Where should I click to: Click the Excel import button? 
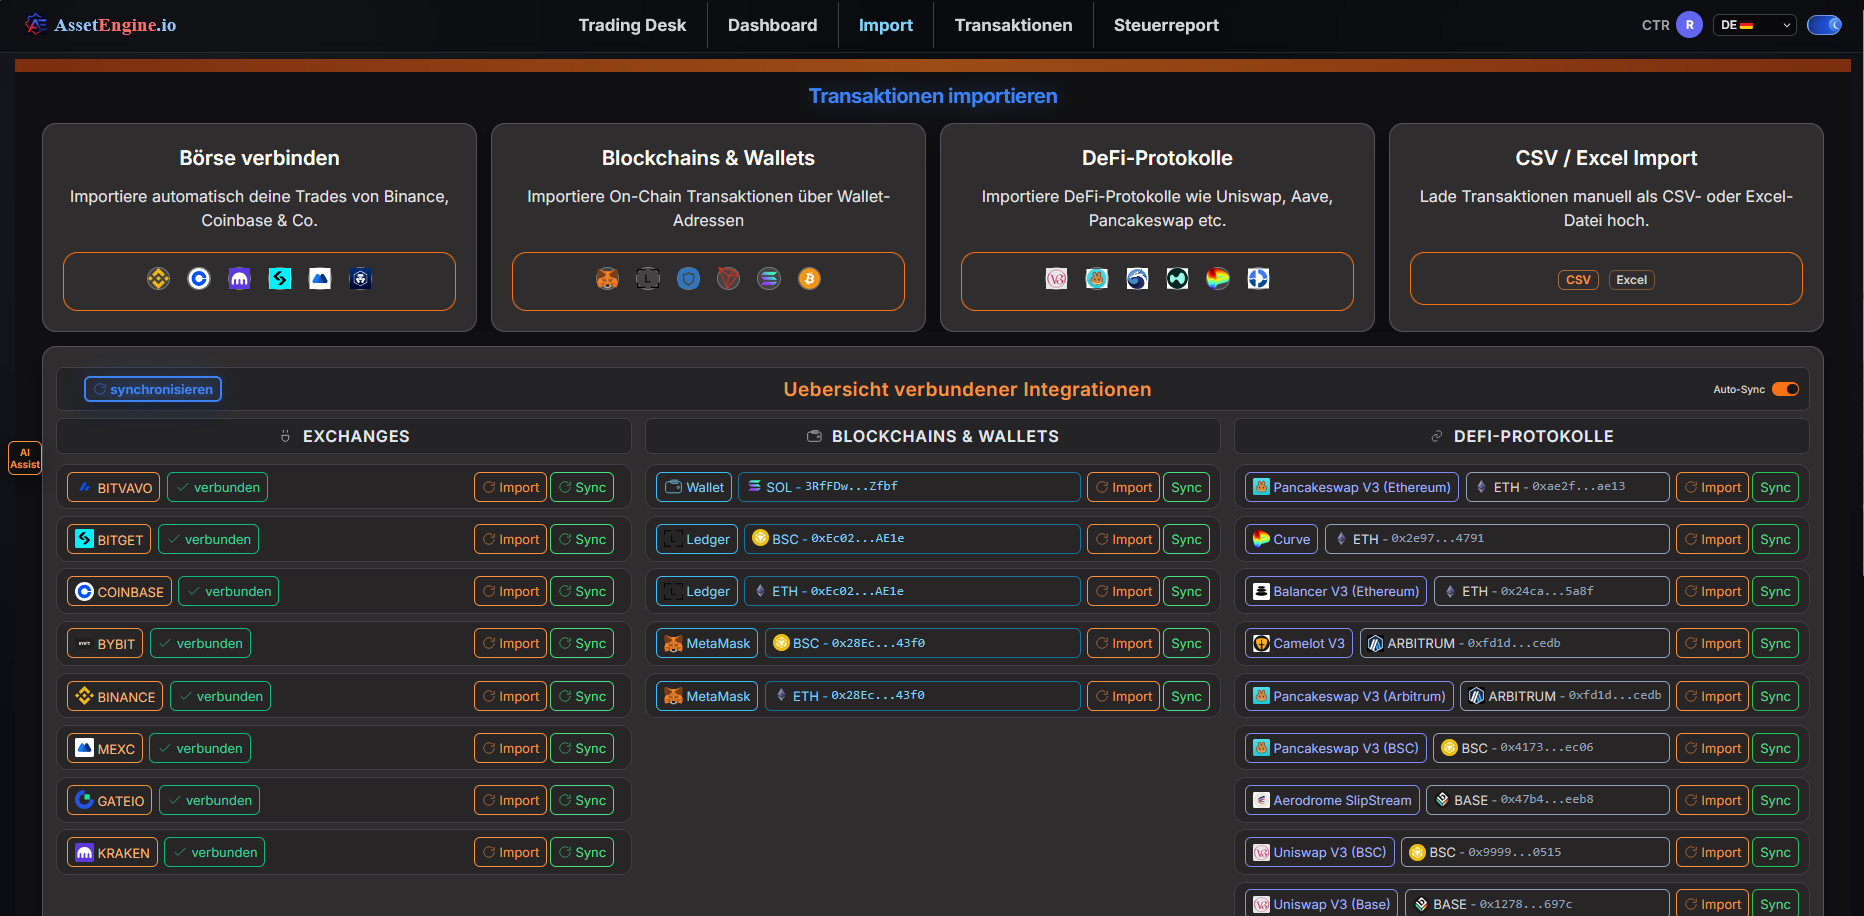[1631, 280]
